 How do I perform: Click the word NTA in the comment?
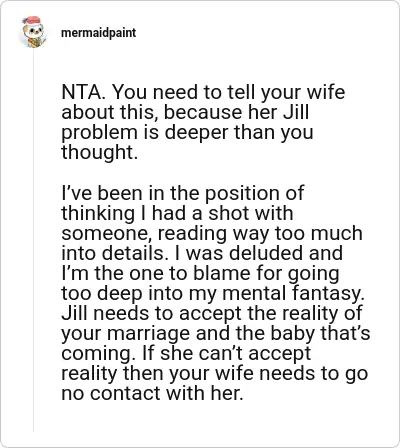click(81, 92)
